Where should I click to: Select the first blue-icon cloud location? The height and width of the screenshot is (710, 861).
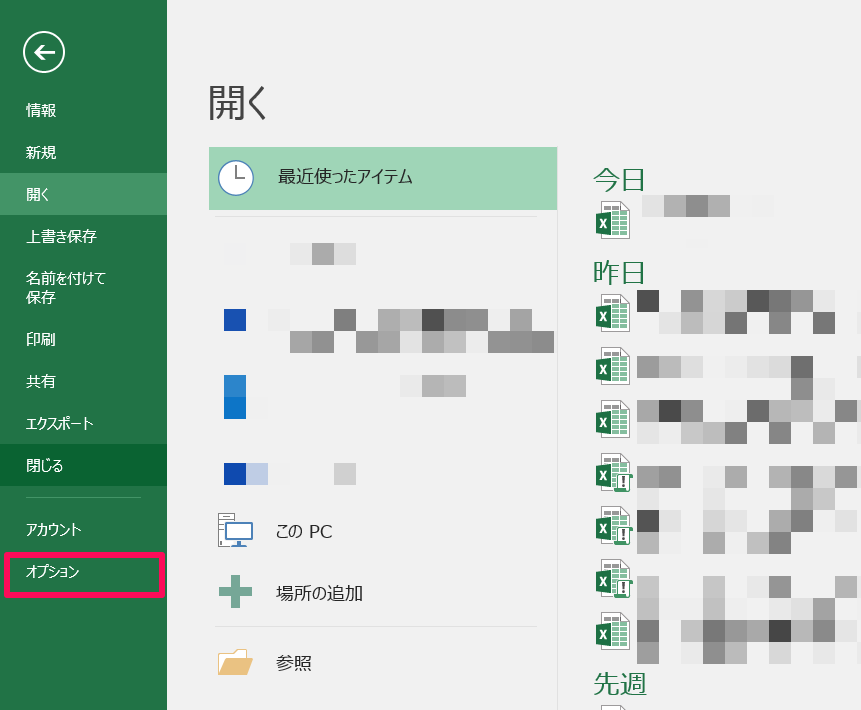click(x=235, y=320)
